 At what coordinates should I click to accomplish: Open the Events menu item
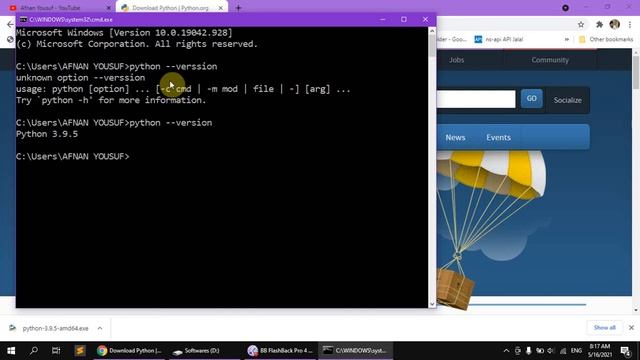498,138
